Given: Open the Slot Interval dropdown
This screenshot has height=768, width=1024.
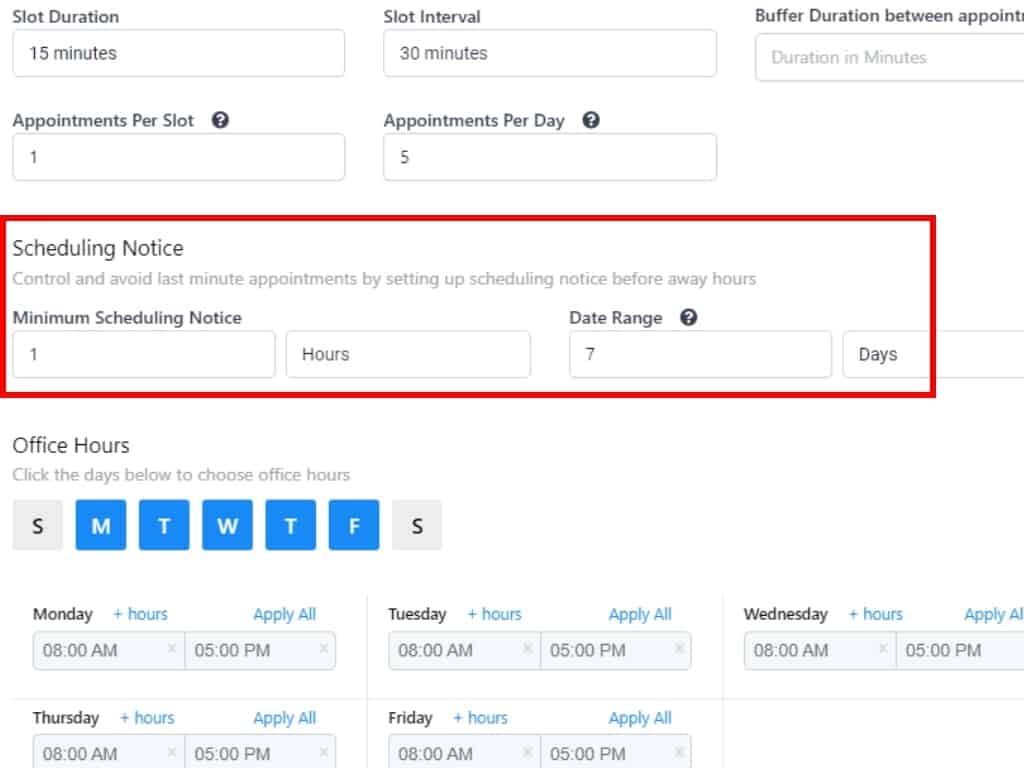Looking at the screenshot, I should [549, 53].
